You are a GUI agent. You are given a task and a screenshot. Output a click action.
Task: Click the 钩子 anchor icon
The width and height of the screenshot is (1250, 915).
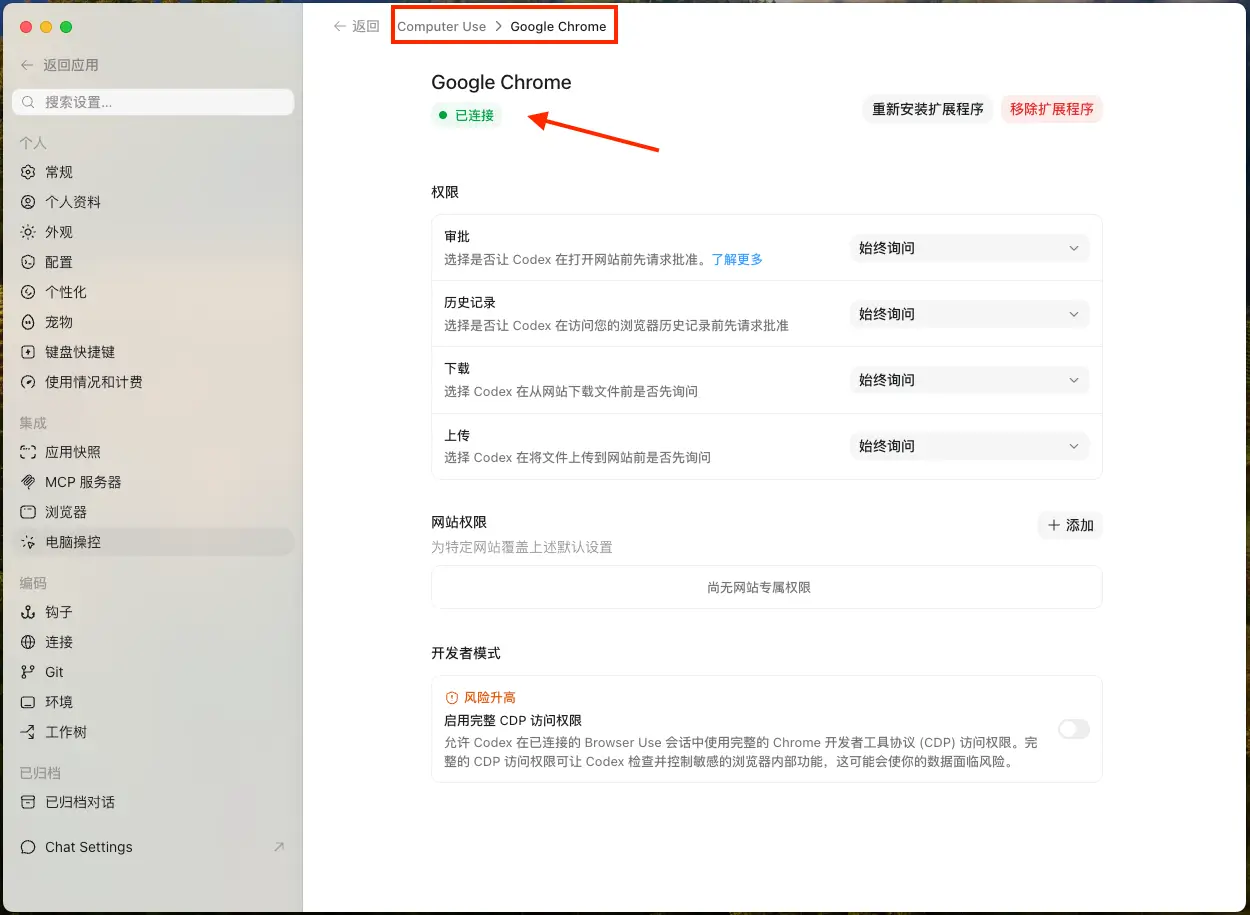pos(28,612)
